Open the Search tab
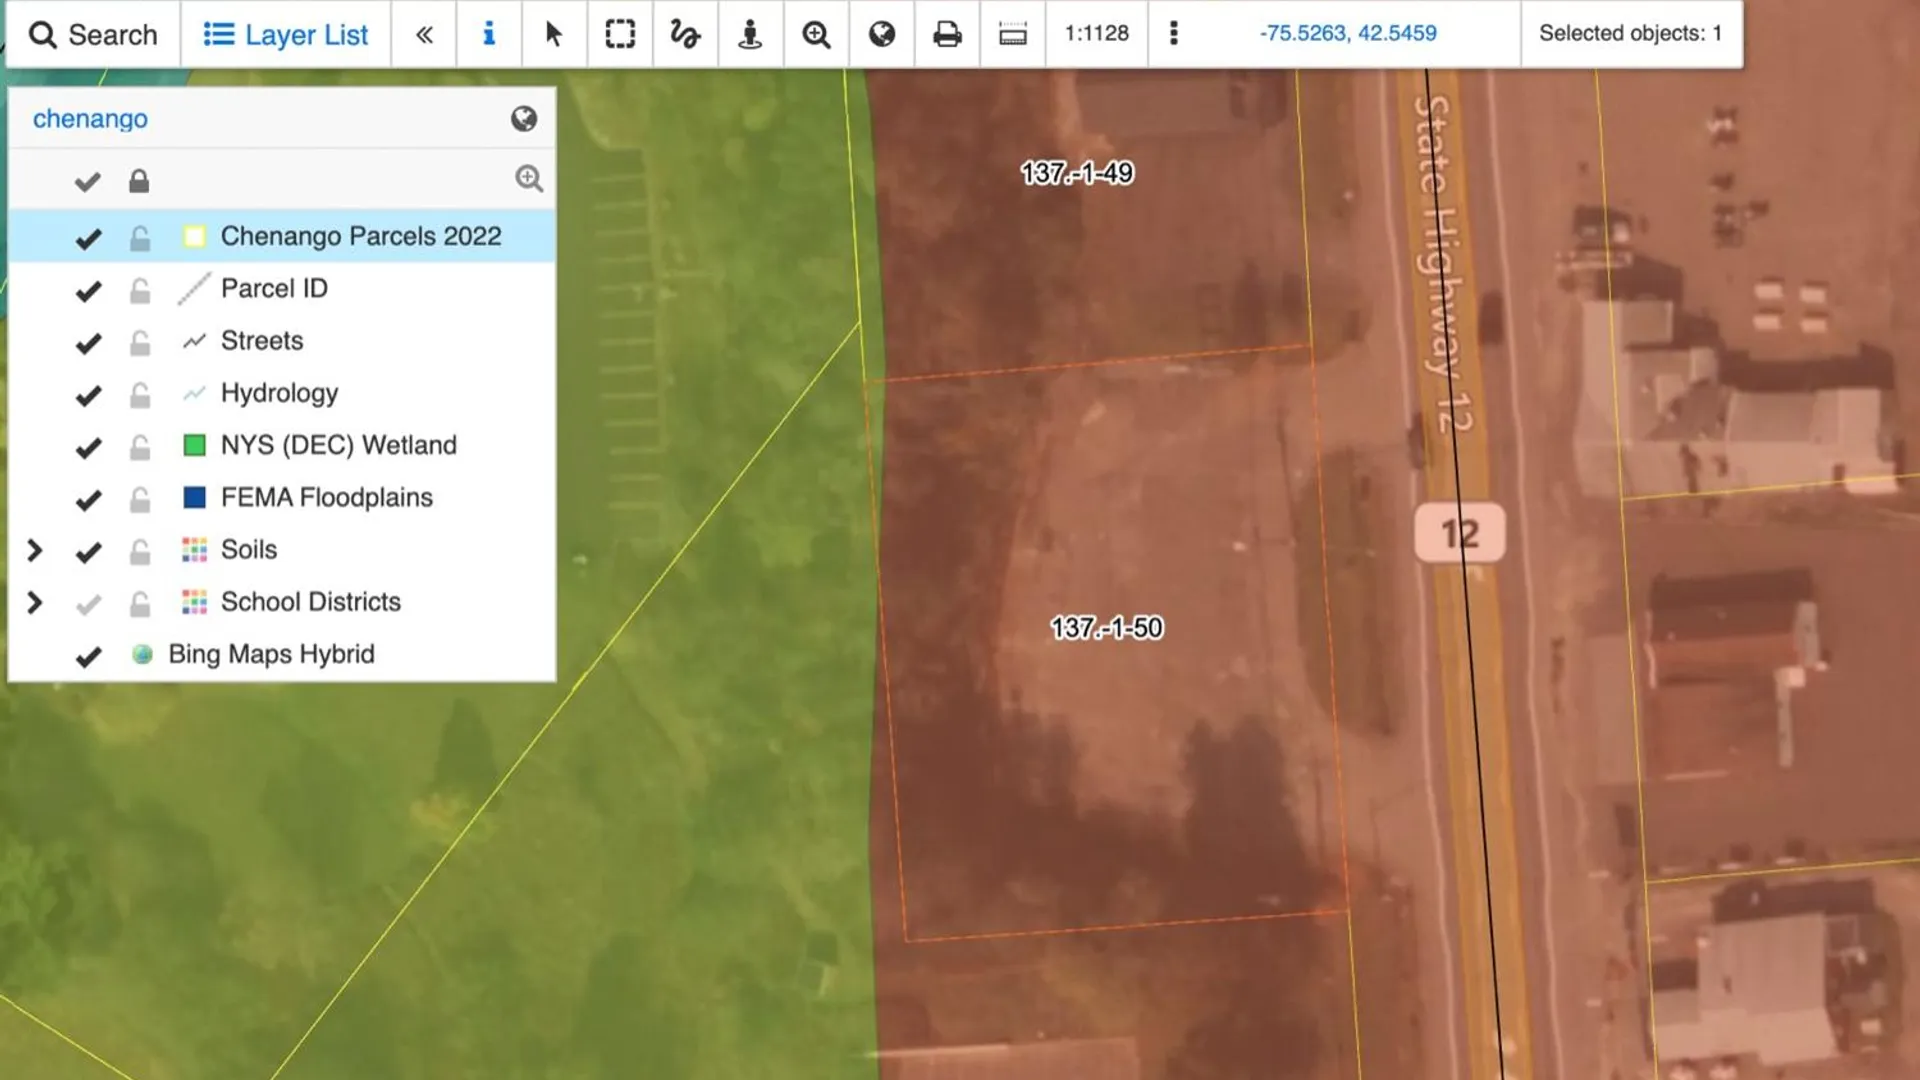The height and width of the screenshot is (1080, 1920). click(93, 34)
